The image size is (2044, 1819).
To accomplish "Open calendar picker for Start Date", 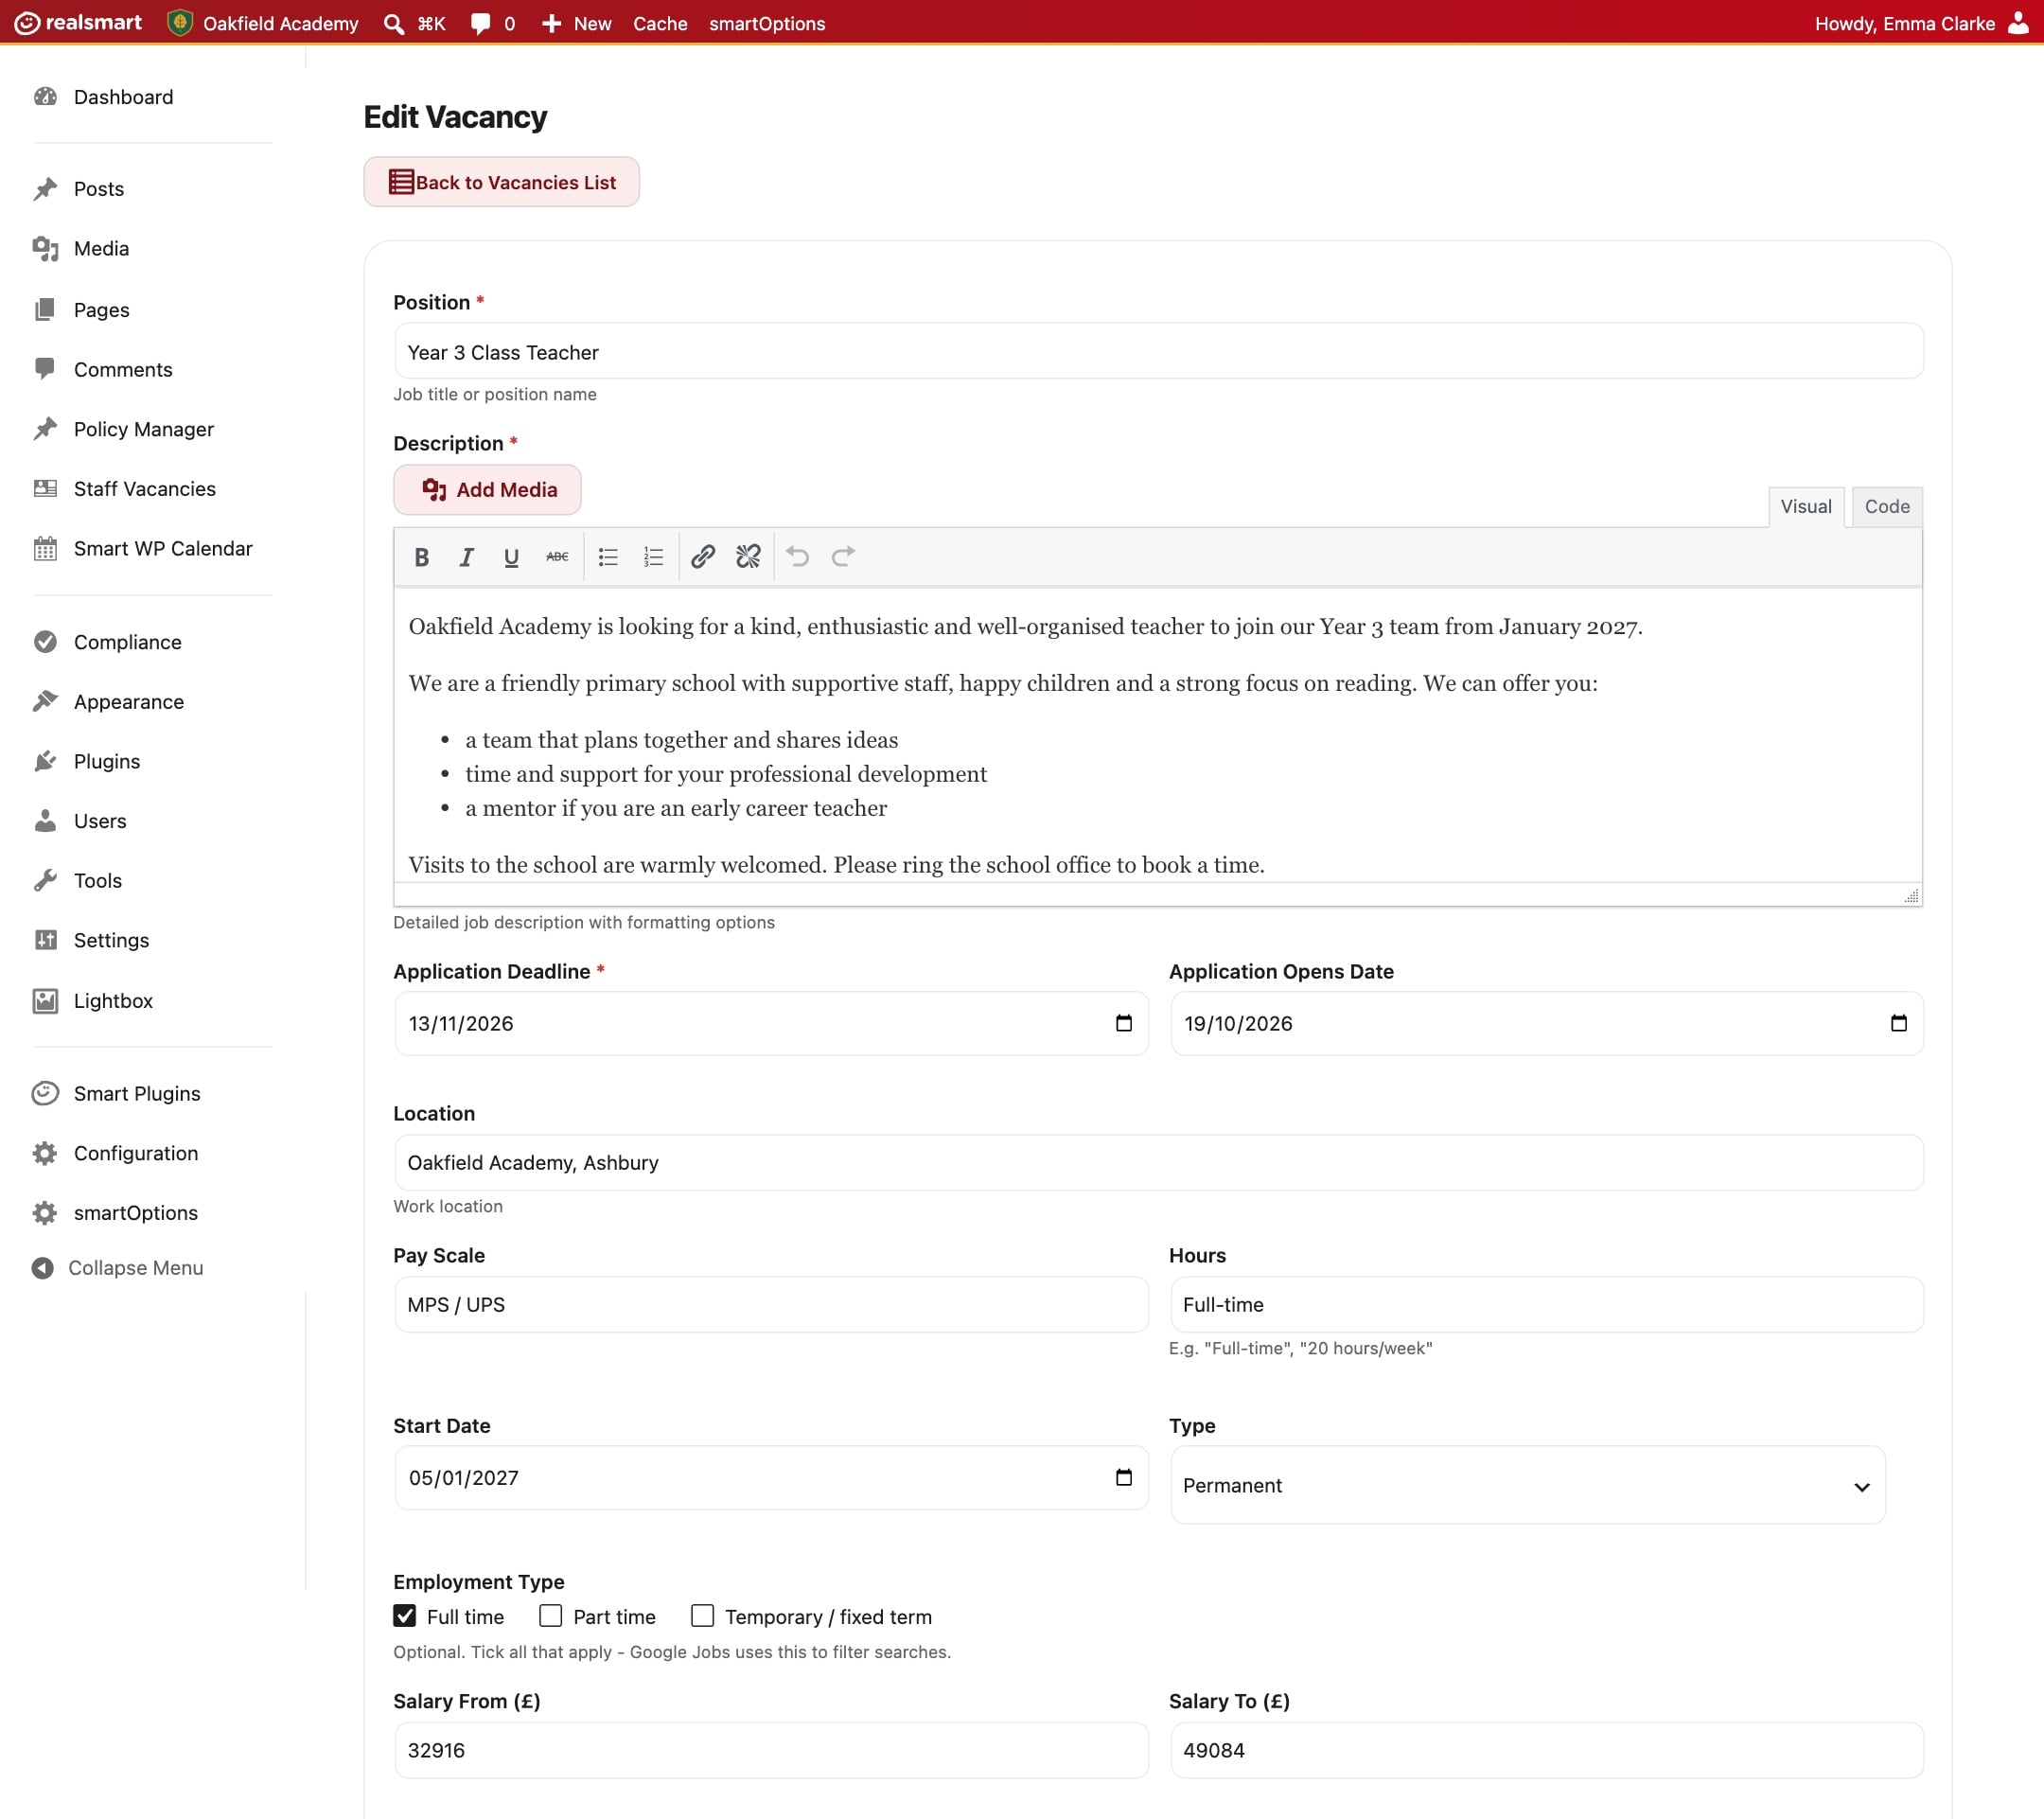I will pyautogui.click(x=1124, y=1477).
